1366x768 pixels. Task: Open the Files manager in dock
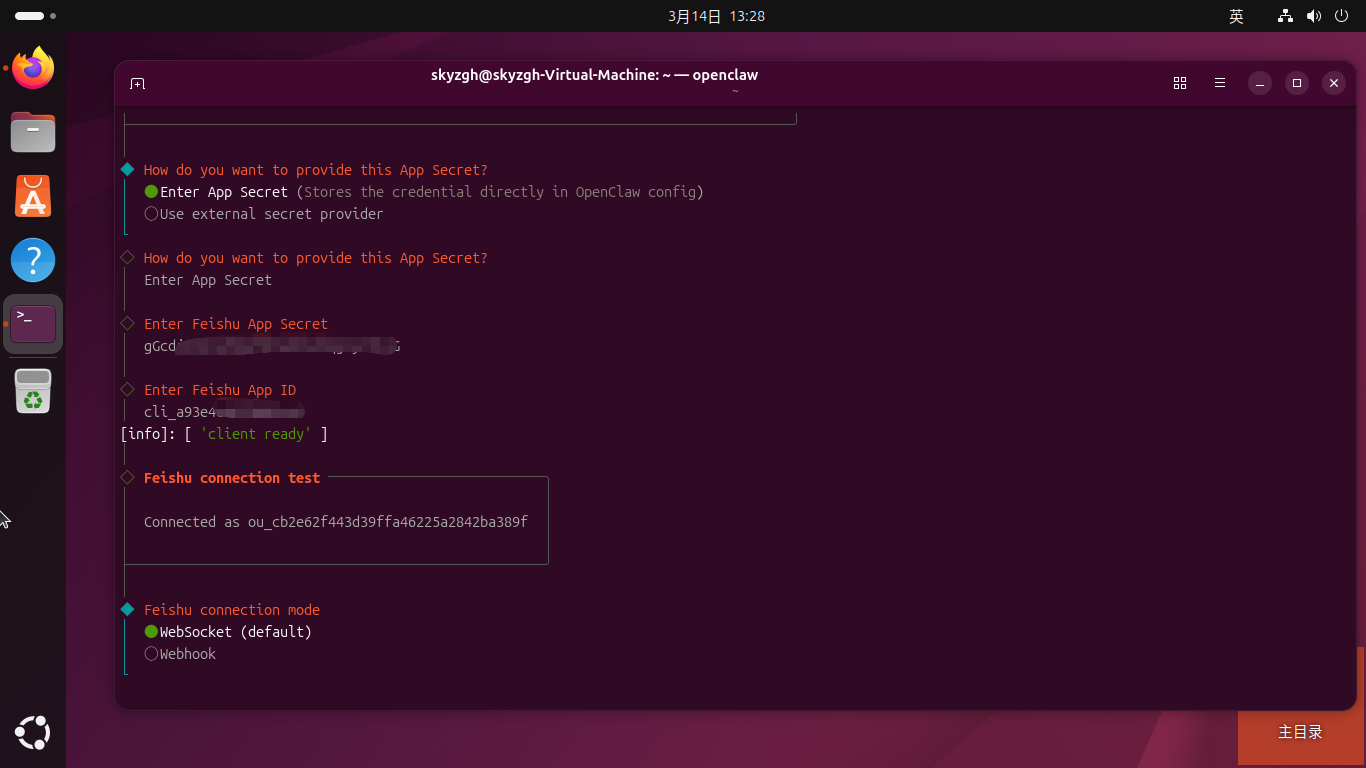(33, 132)
